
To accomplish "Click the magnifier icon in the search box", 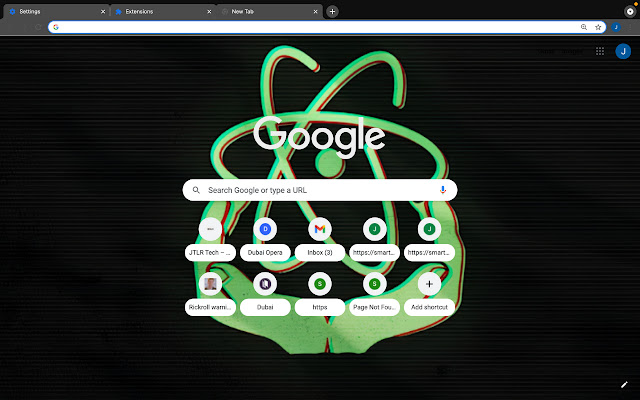I will click(x=196, y=190).
